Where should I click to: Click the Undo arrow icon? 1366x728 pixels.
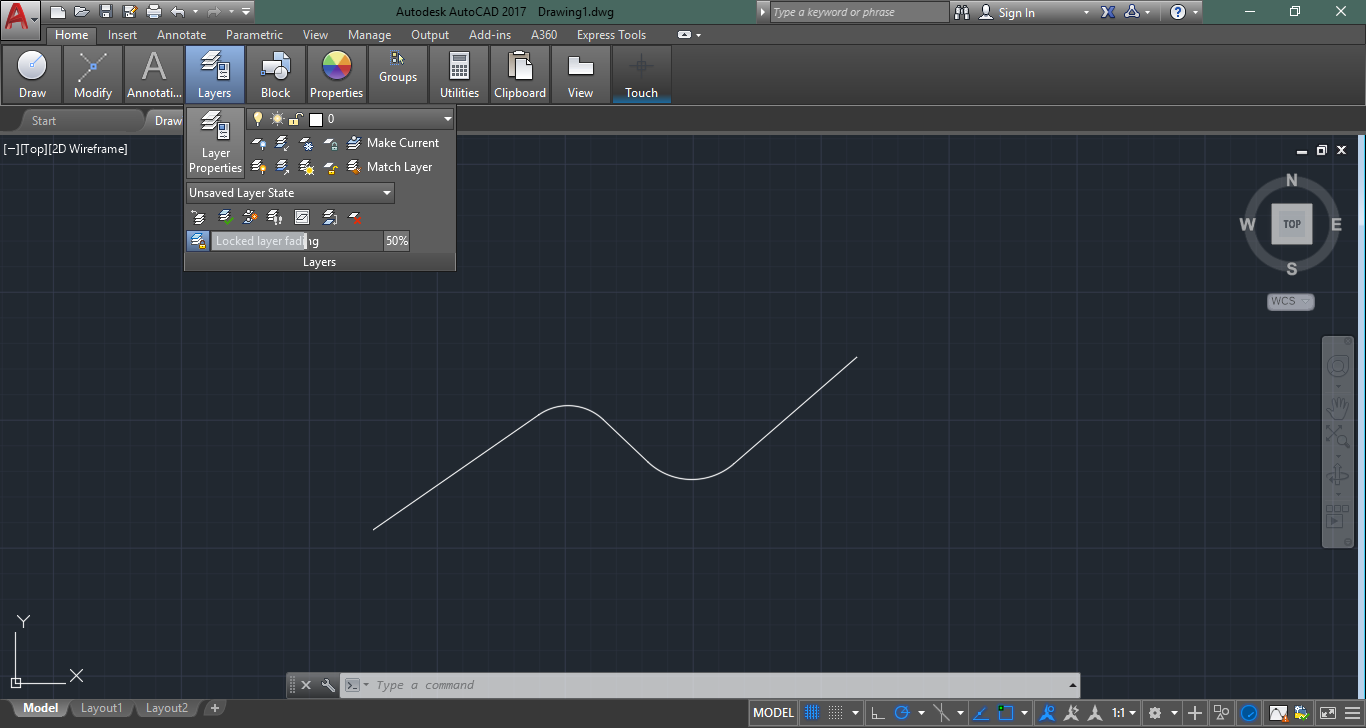(178, 12)
